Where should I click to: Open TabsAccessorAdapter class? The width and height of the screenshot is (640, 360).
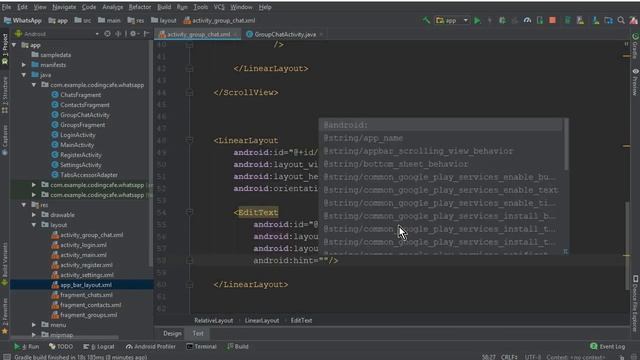[89, 175]
